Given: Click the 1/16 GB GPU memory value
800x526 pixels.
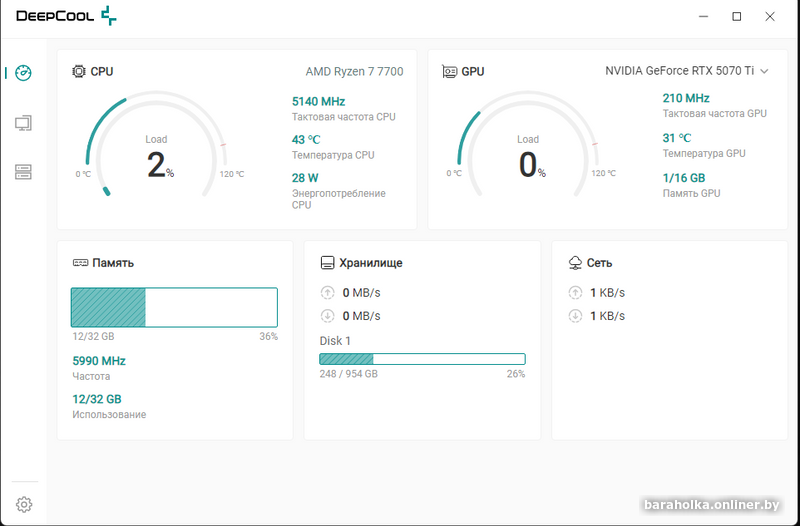Looking at the screenshot, I should pos(684,178).
